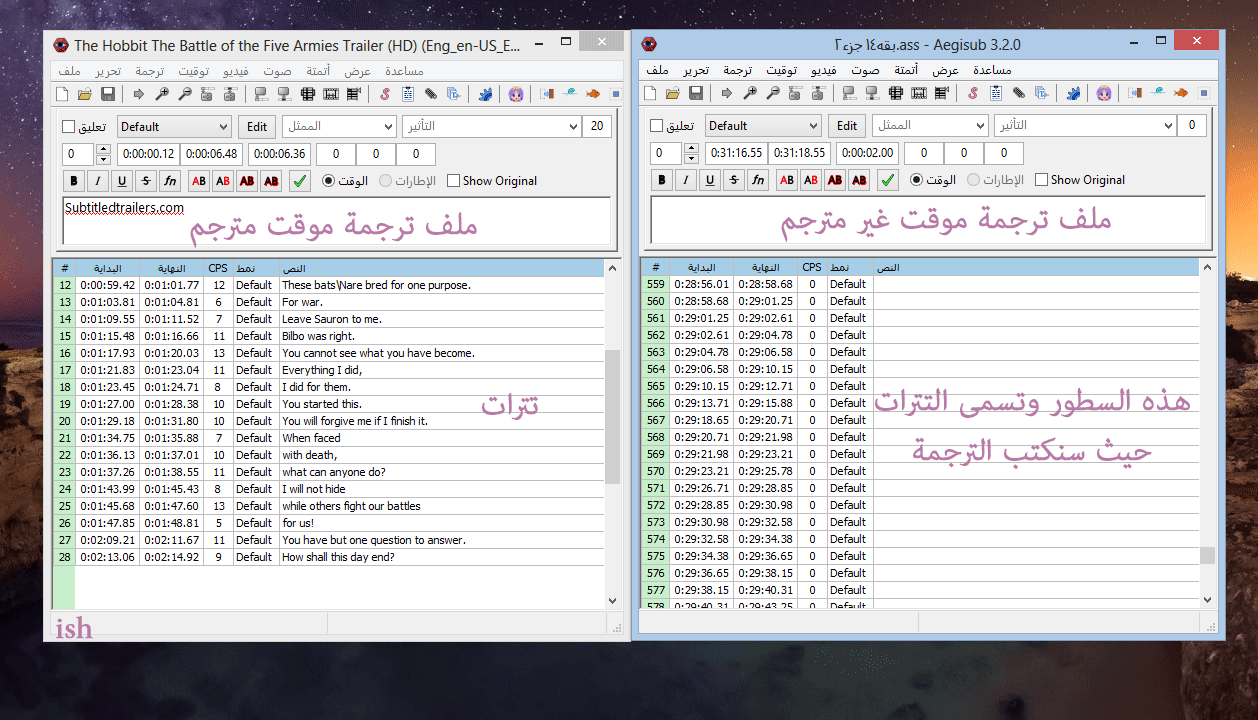Create new subtitles in Hobbit trailer window

[62, 94]
